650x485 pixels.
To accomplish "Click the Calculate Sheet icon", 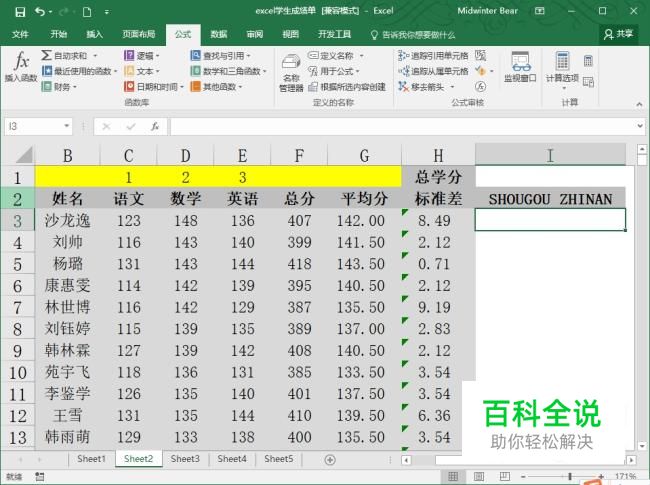I will point(588,82).
